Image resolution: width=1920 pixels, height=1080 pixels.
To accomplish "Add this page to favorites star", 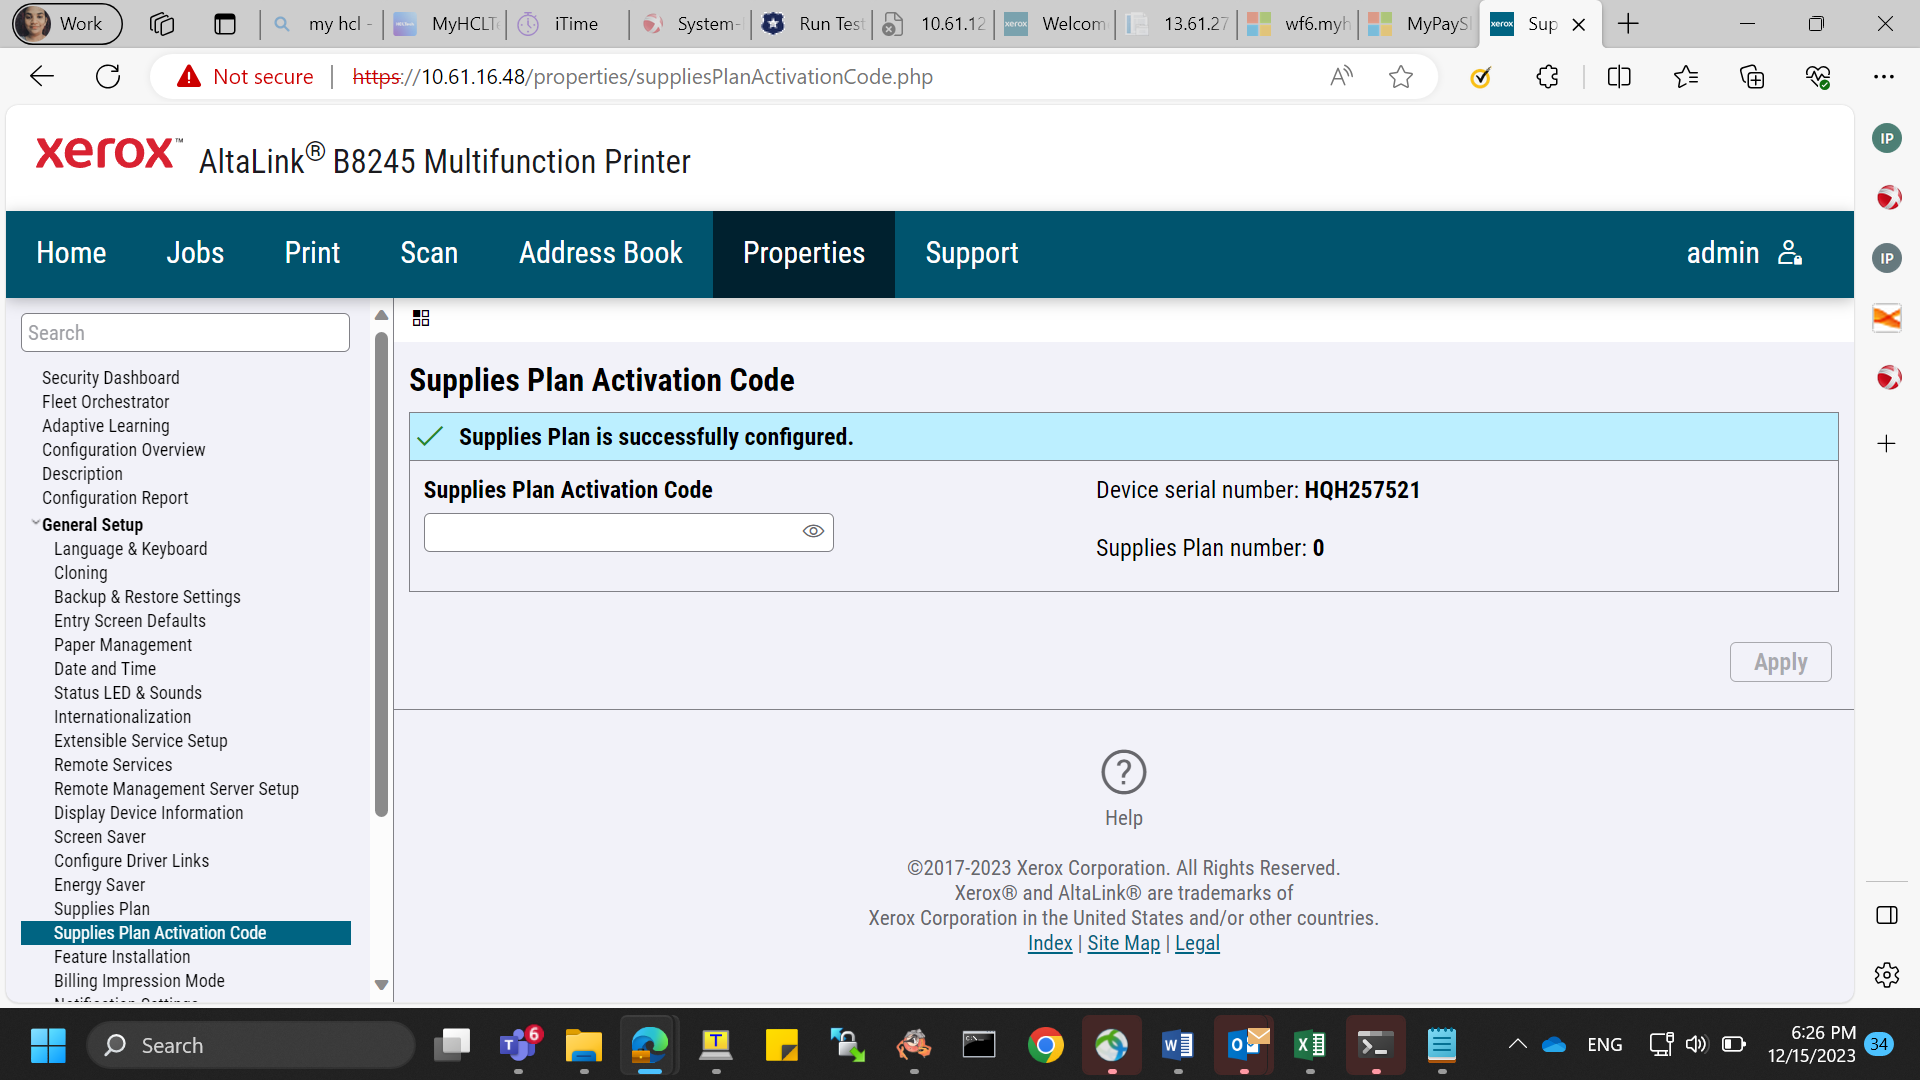I will [x=1401, y=77].
